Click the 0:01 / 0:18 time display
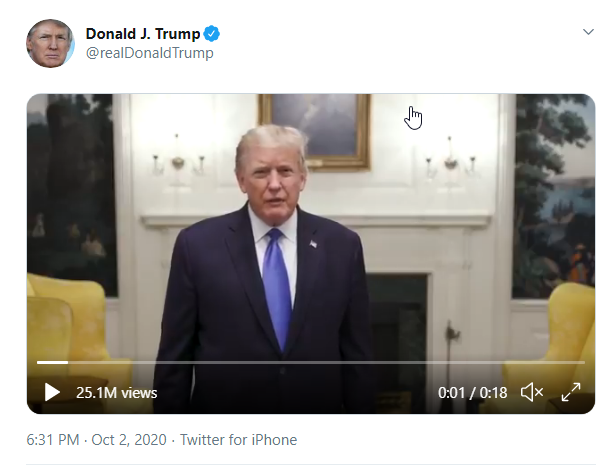609x469 pixels. (472, 393)
